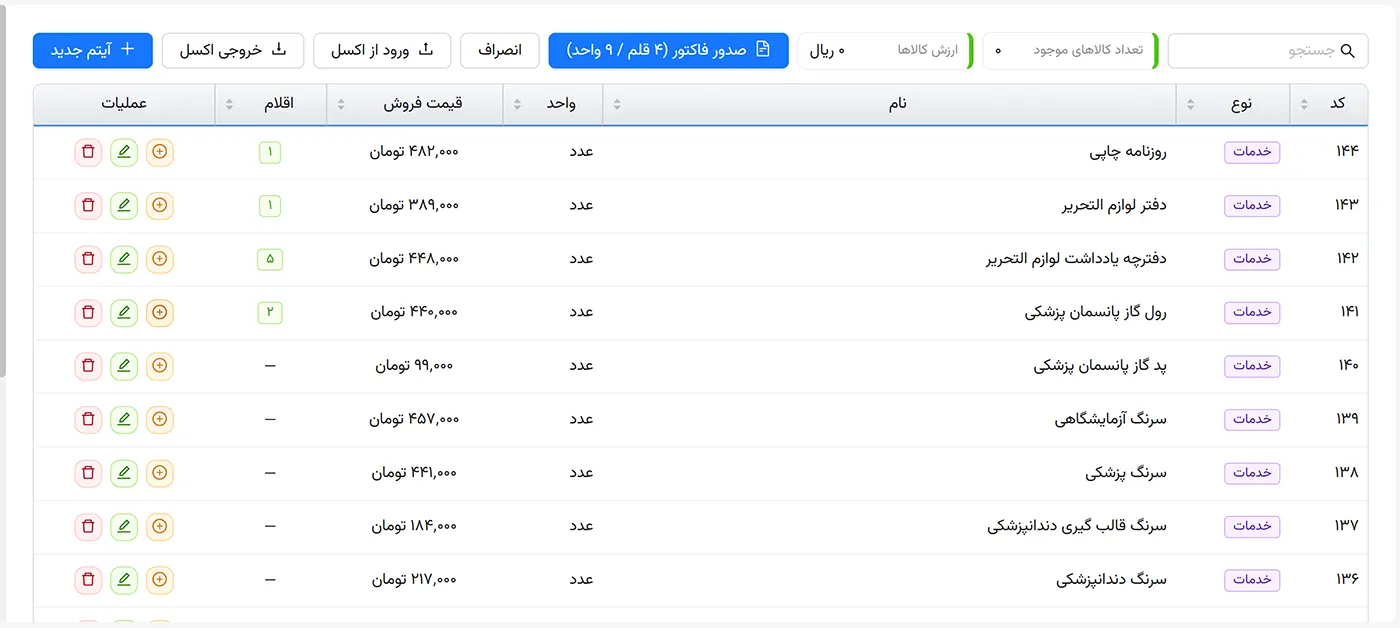The image size is (1400, 628).
Task: Select price ۱۸۴,۰۰۰ تومان cell
Action: click(x=414, y=526)
